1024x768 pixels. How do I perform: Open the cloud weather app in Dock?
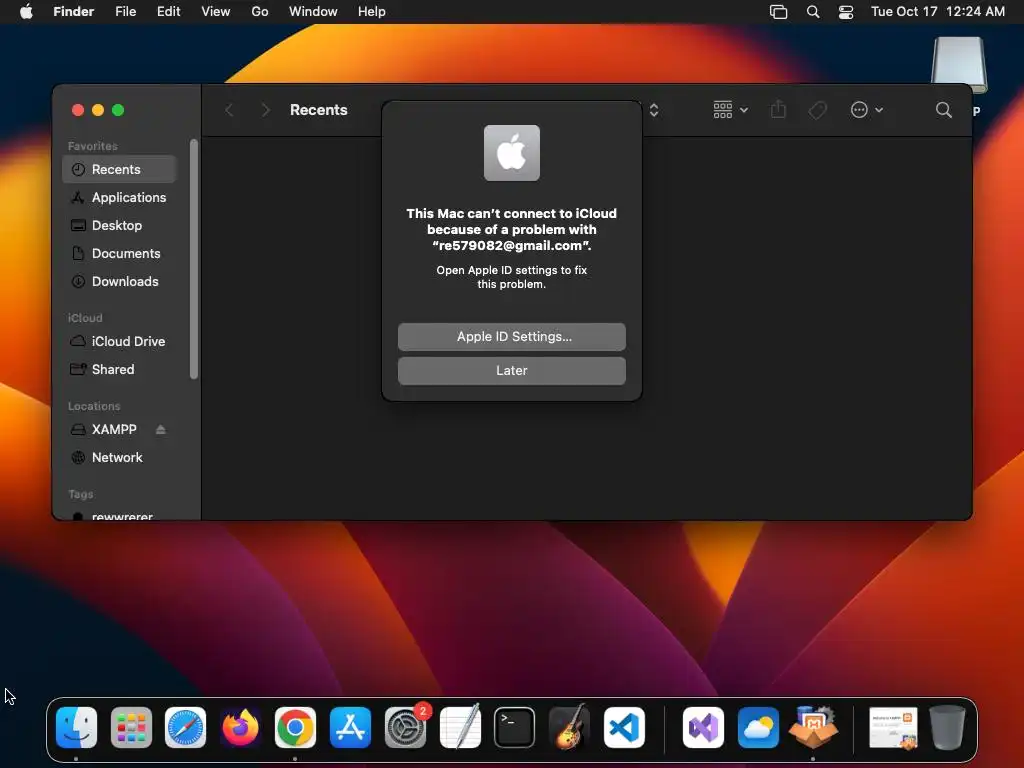[758, 727]
